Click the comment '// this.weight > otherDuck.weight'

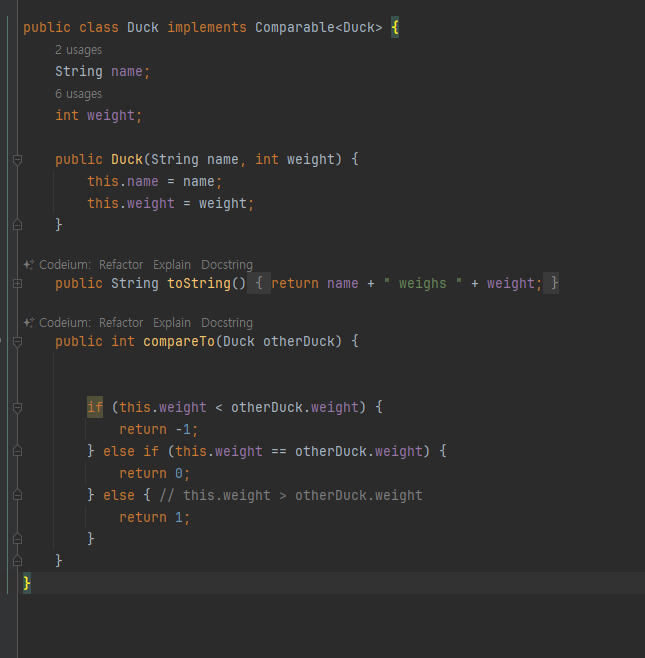291,496
